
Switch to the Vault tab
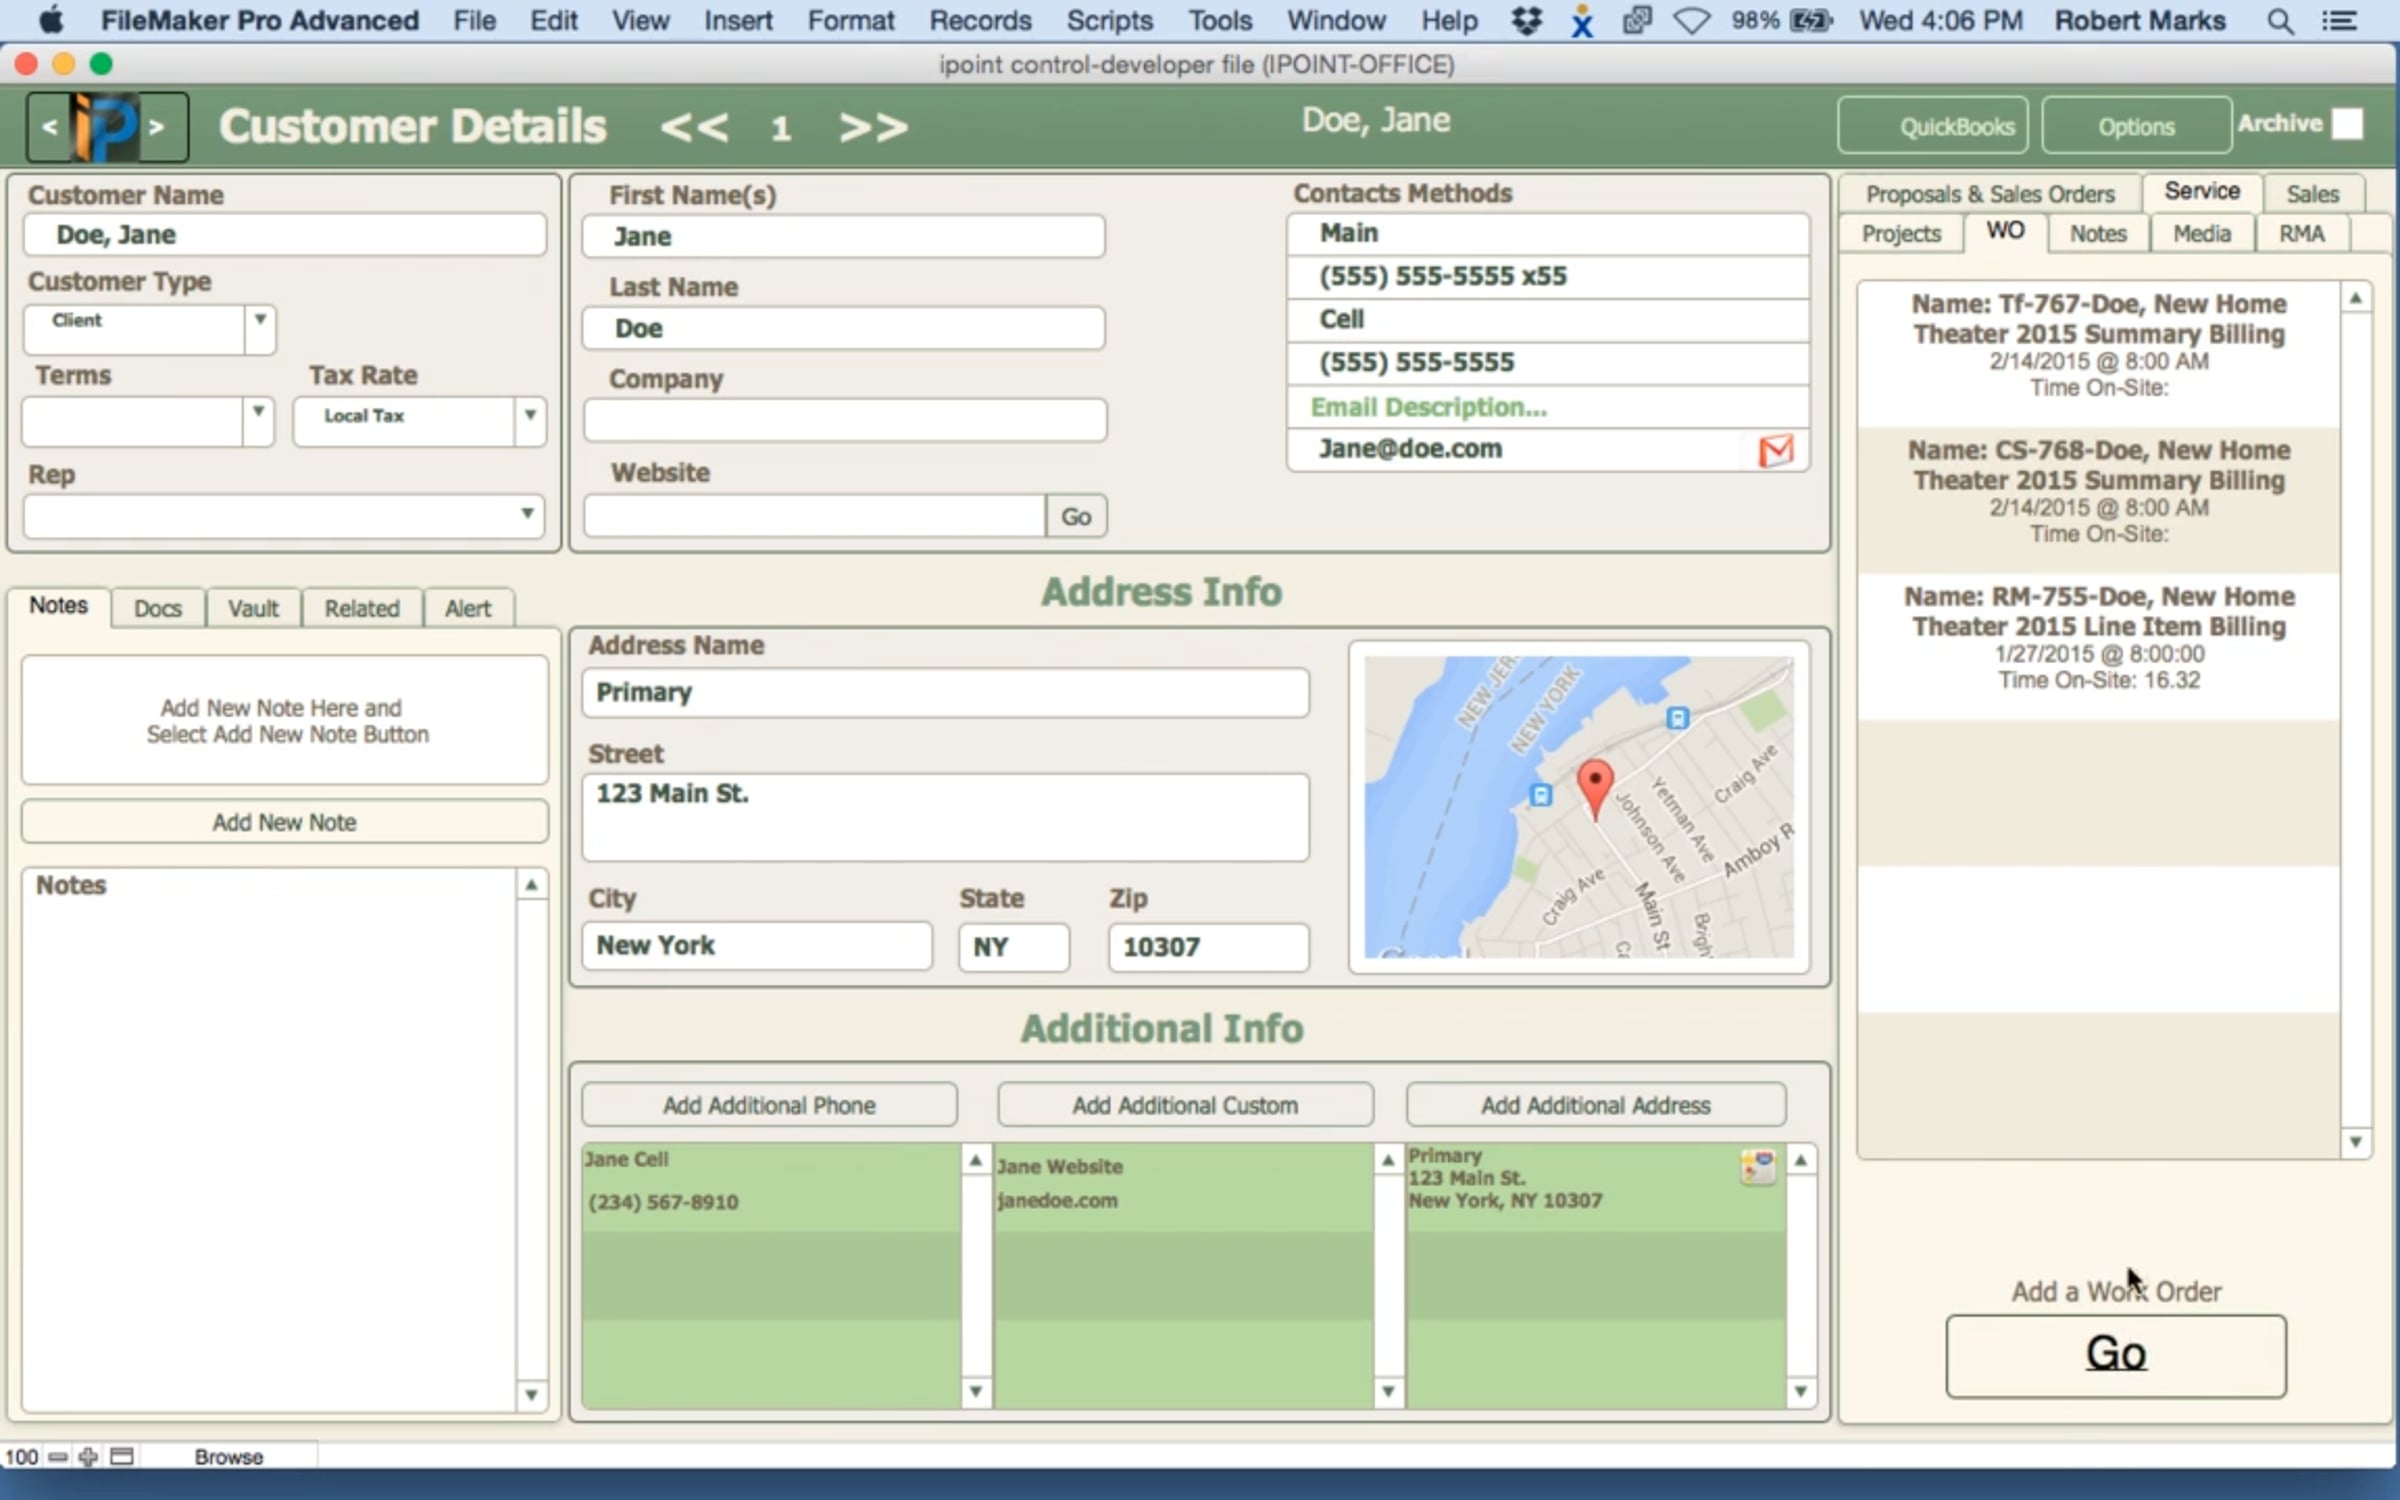(253, 608)
